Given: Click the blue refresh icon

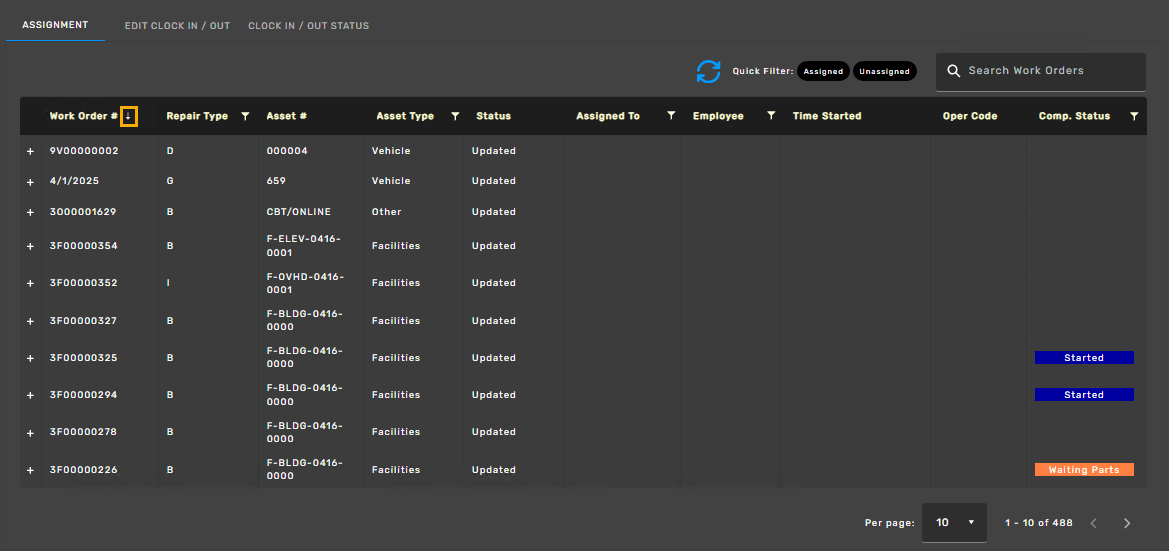Looking at the screenshot, I should pyautogui.click(x=708, y=72).
